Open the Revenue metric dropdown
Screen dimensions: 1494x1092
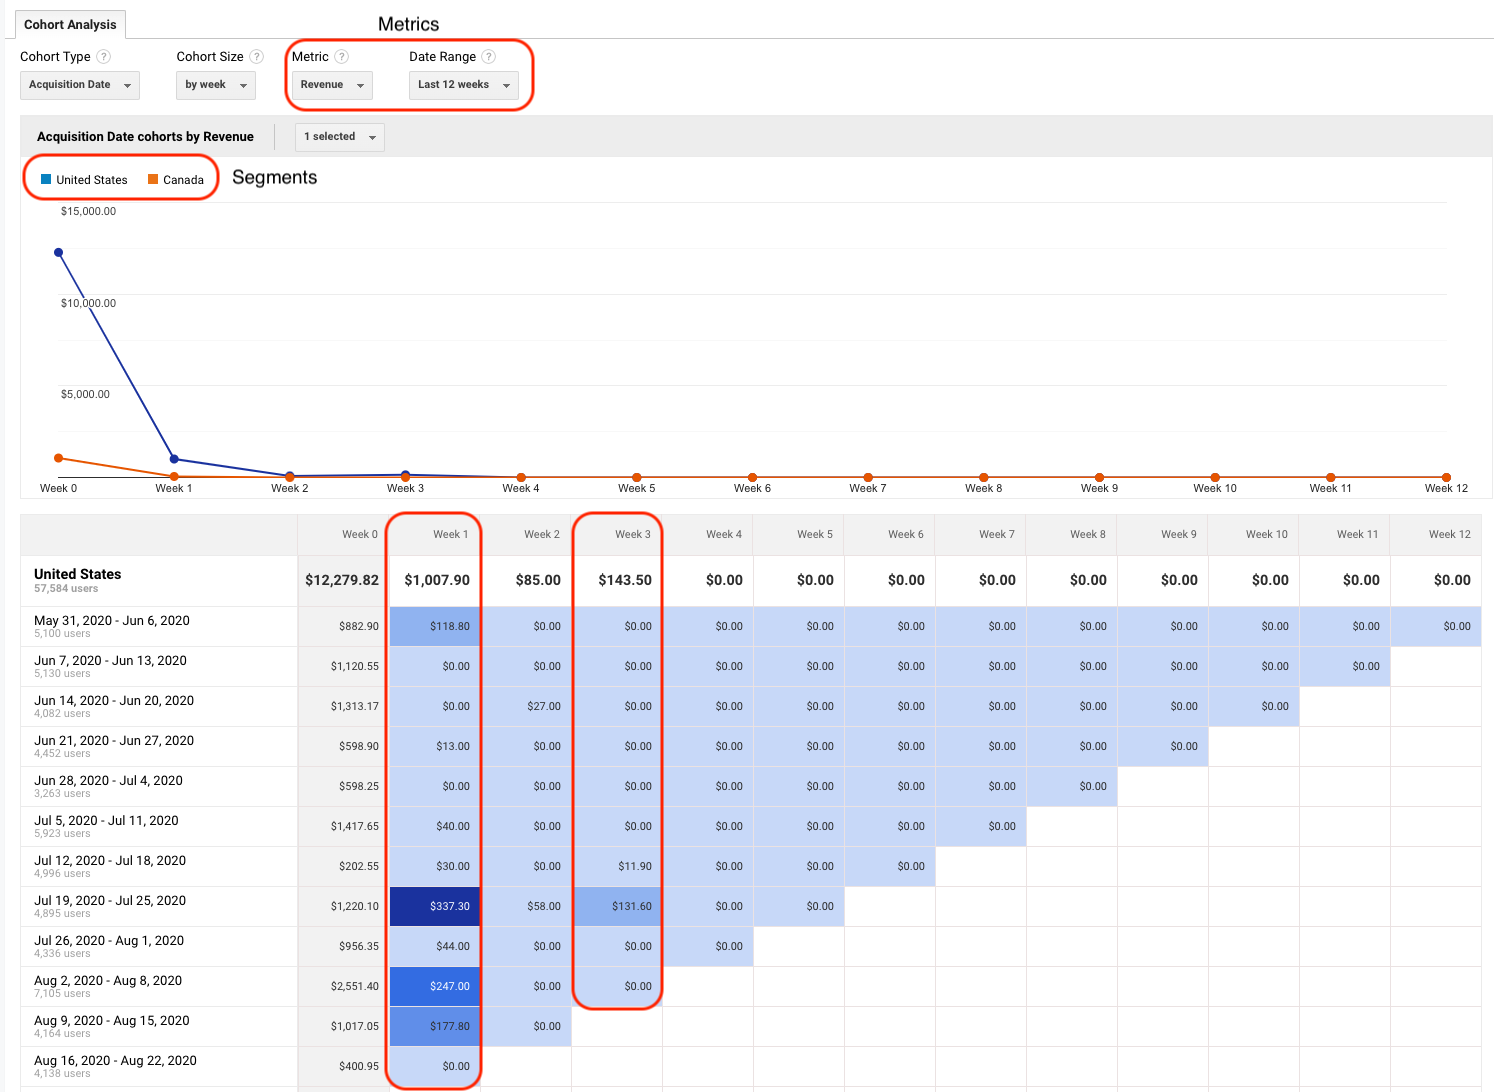[332, 85]
